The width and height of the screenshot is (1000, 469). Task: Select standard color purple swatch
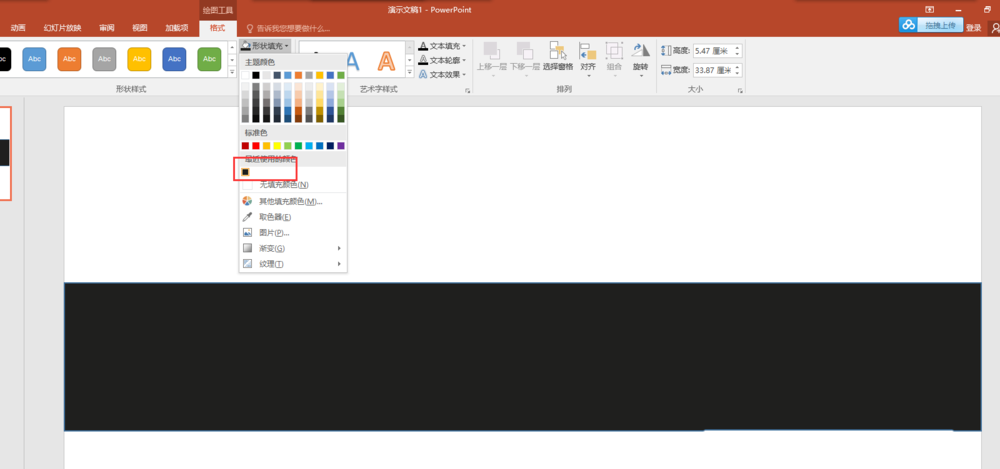click(x=341, y=145)
